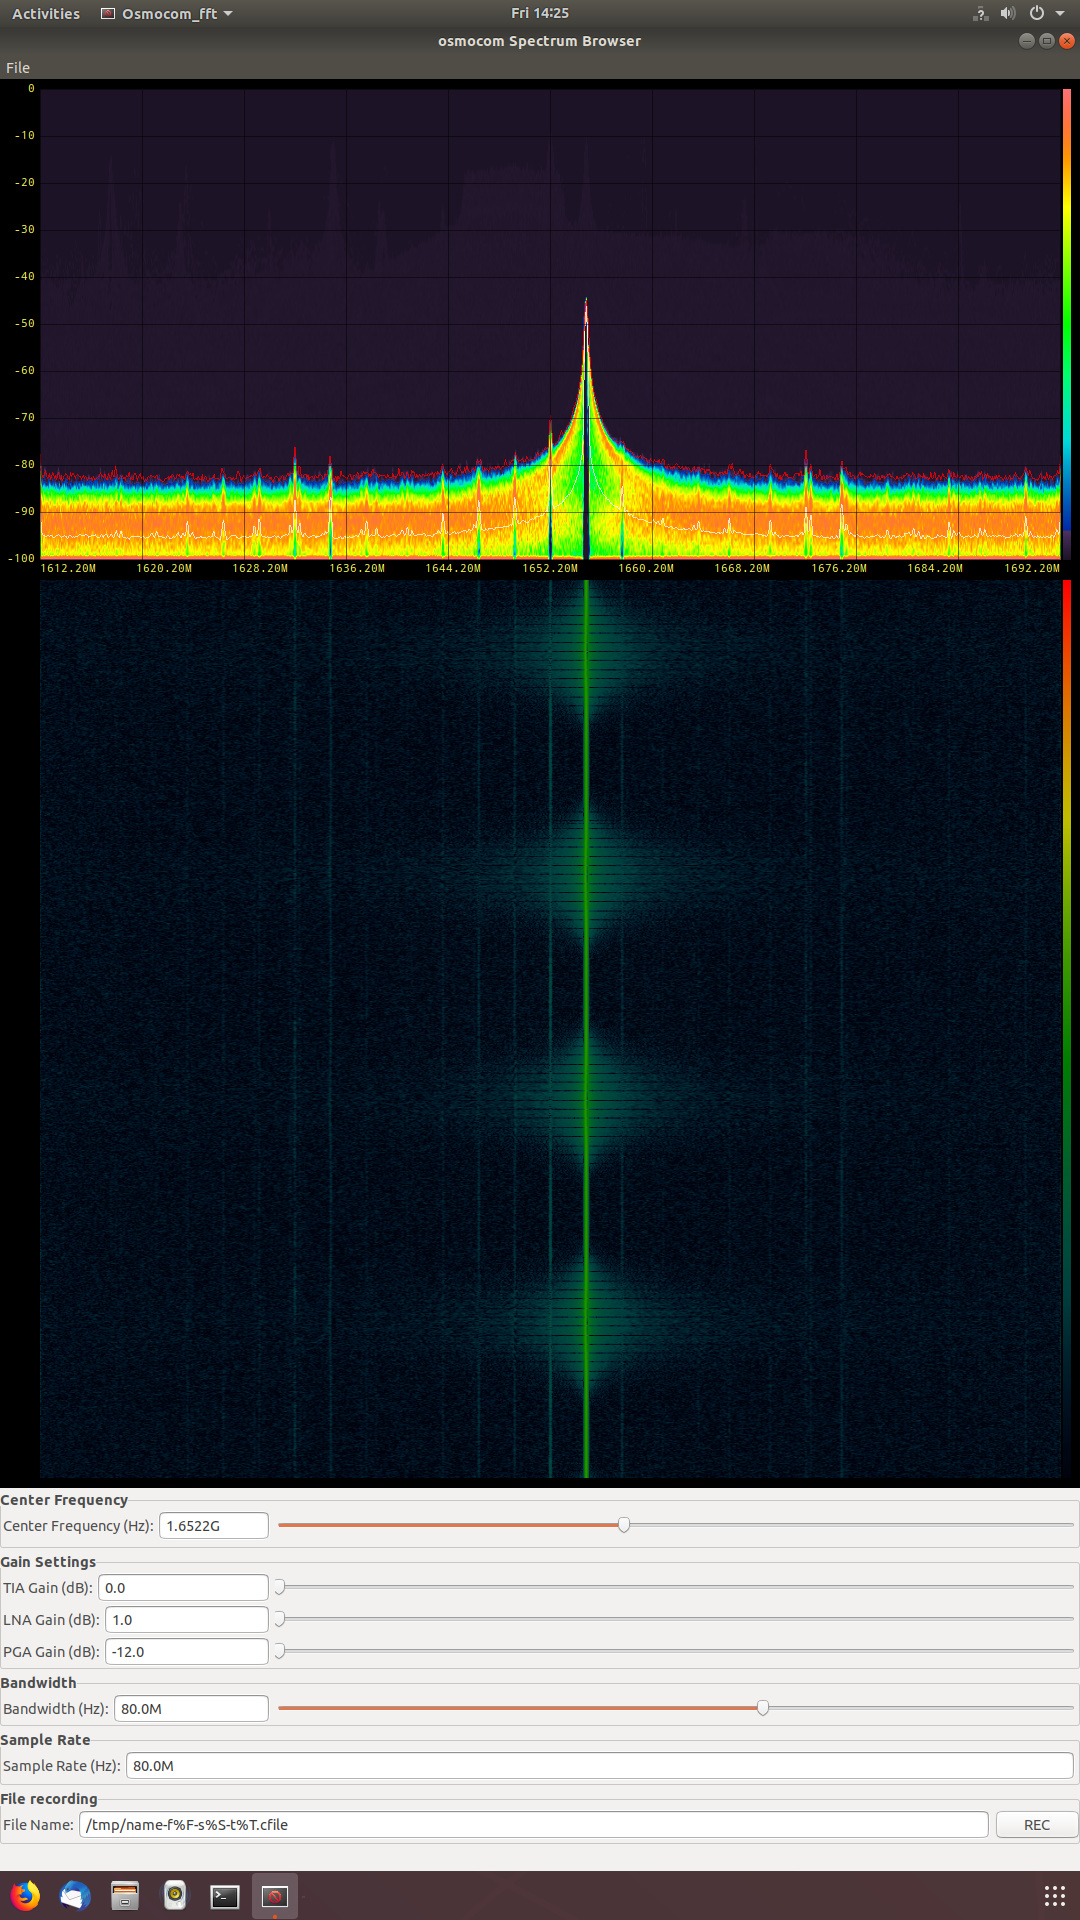The image size is (1080, 1920).
Task: Open the Osmocom_fft application menu
Action: [167, 14]
